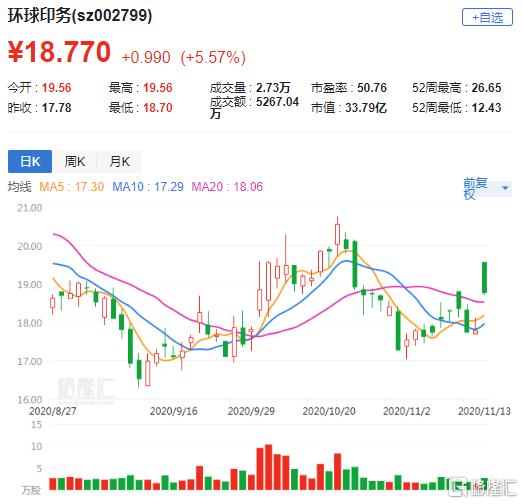Click 52周最高 value 26.65
The image size is (523, 504).
[x=486, y=88]
